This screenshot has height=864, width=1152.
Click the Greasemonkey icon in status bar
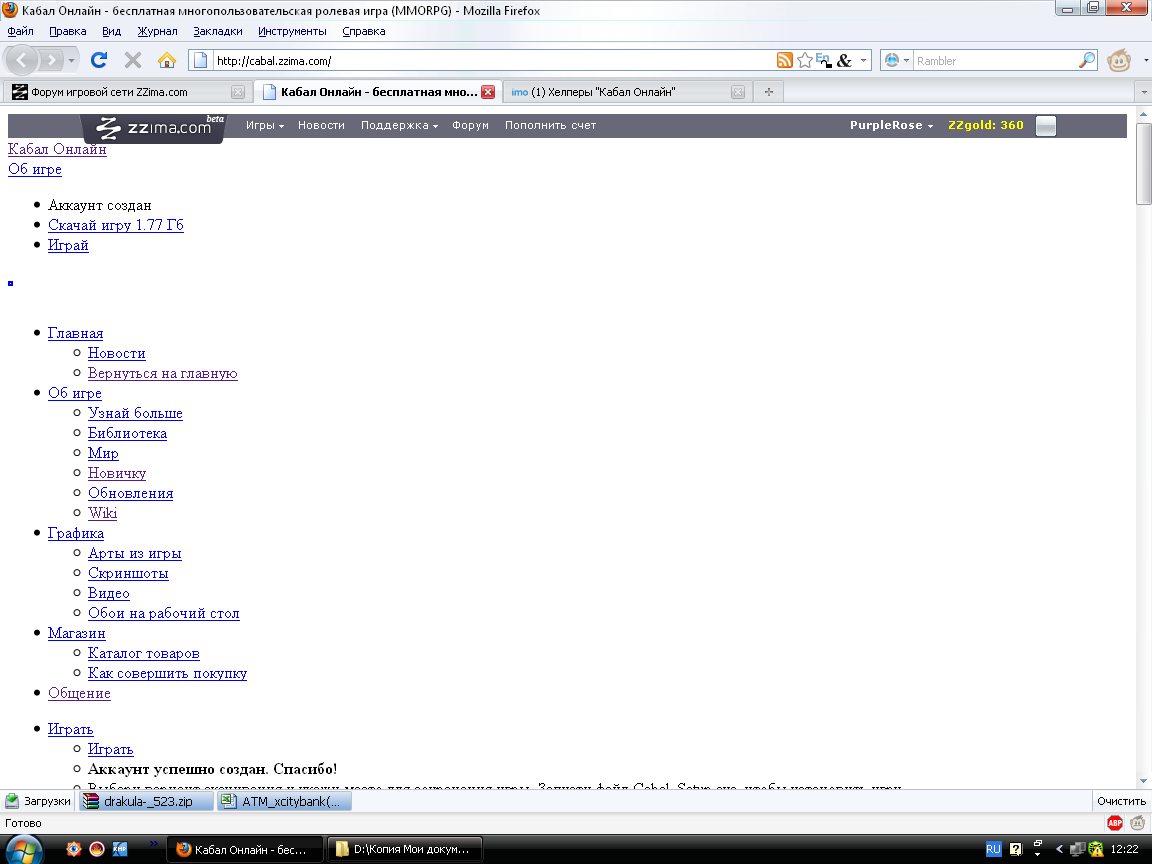point(1137,823)
